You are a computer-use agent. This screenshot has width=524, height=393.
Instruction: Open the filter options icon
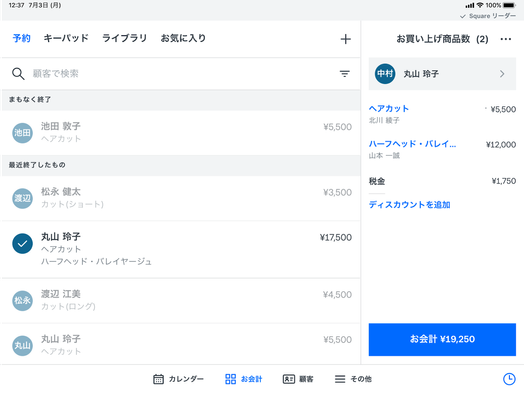click(345, 74)
